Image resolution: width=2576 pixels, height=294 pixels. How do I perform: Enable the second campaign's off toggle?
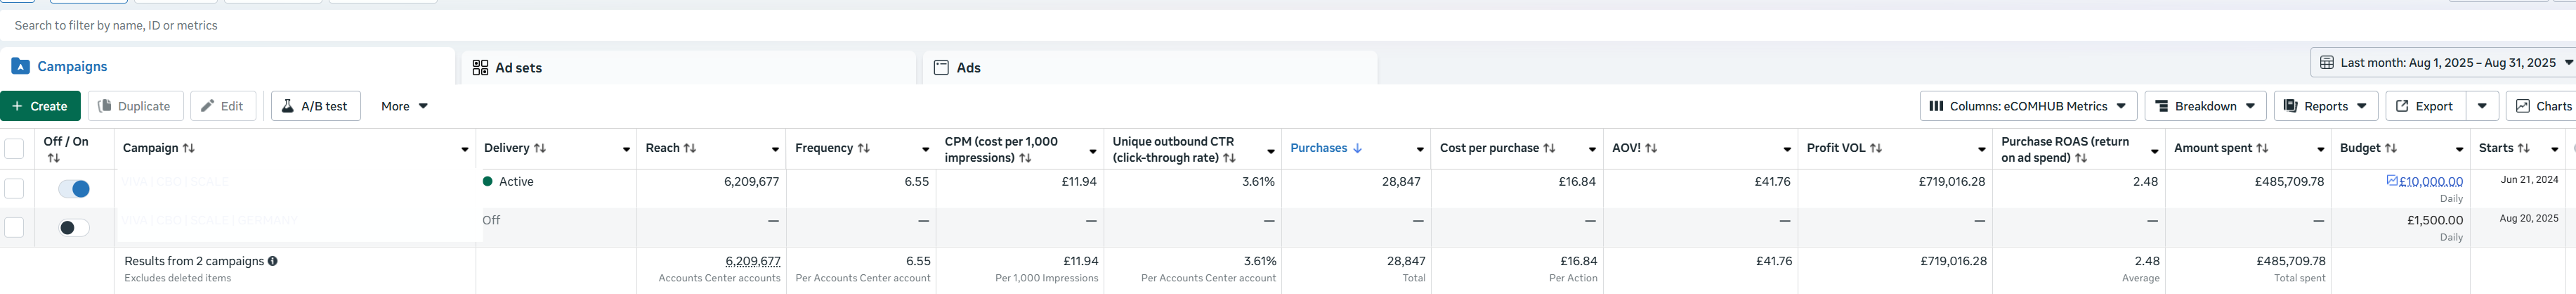click(x=74, y=228)
